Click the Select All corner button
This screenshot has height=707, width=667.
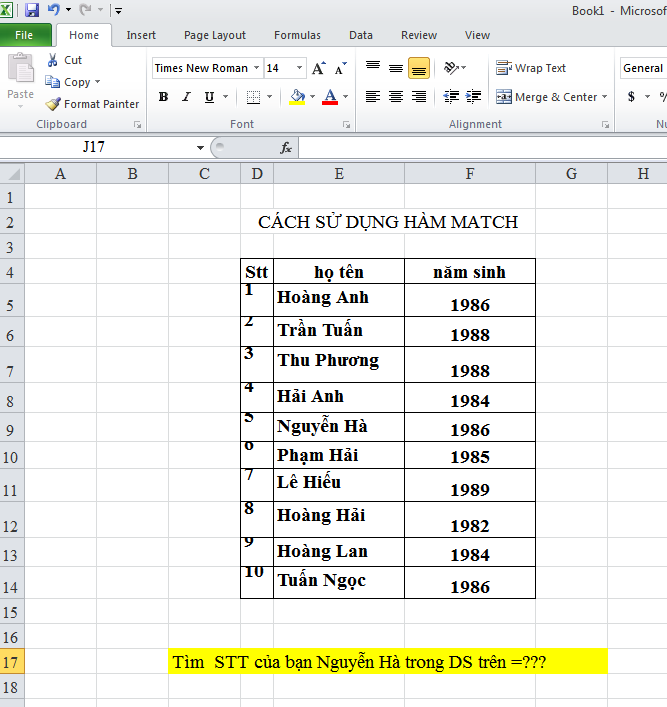(x=12, y=174)
